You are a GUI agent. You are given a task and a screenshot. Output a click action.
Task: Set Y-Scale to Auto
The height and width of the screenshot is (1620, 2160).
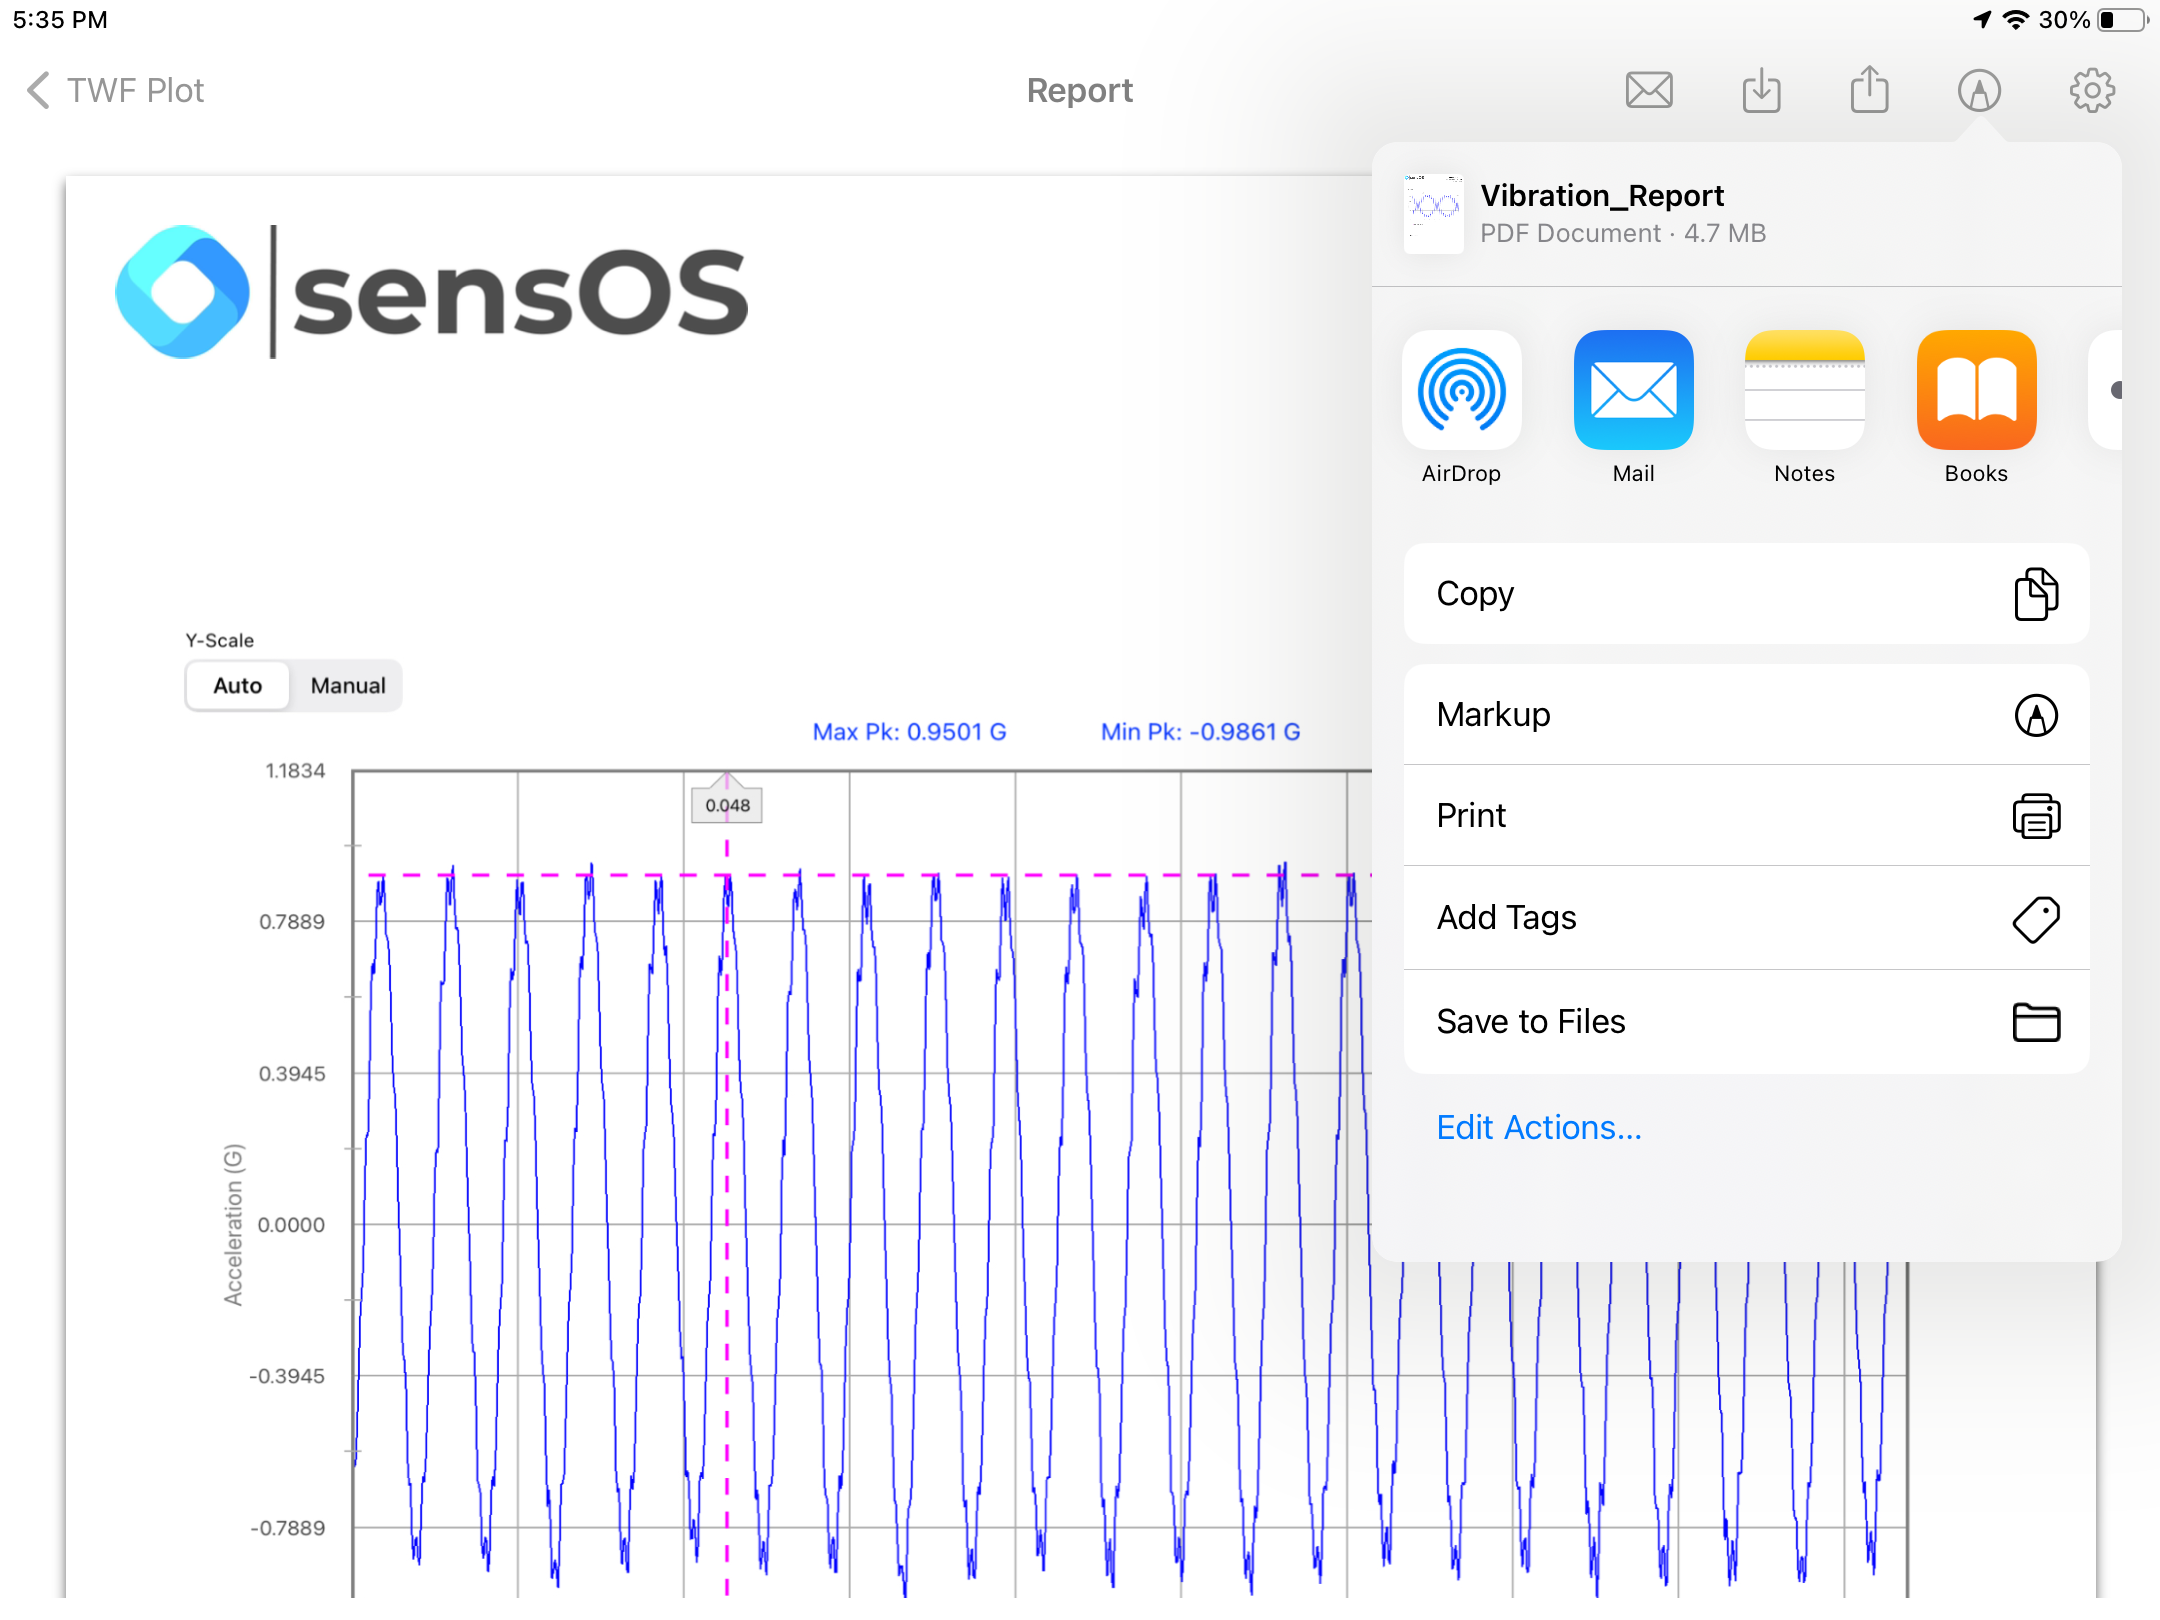pos(237,685)
